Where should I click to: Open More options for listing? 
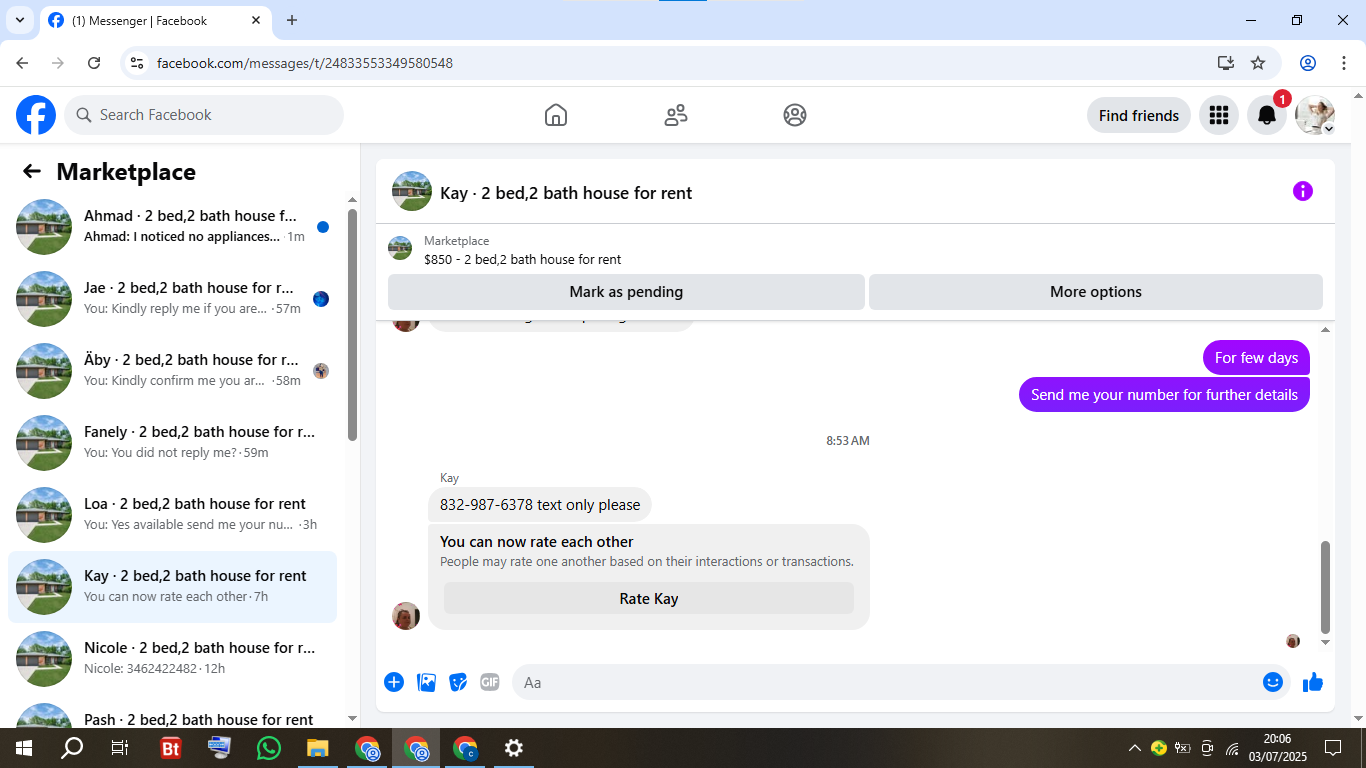pyautogui.click(x=1096, y=292)
